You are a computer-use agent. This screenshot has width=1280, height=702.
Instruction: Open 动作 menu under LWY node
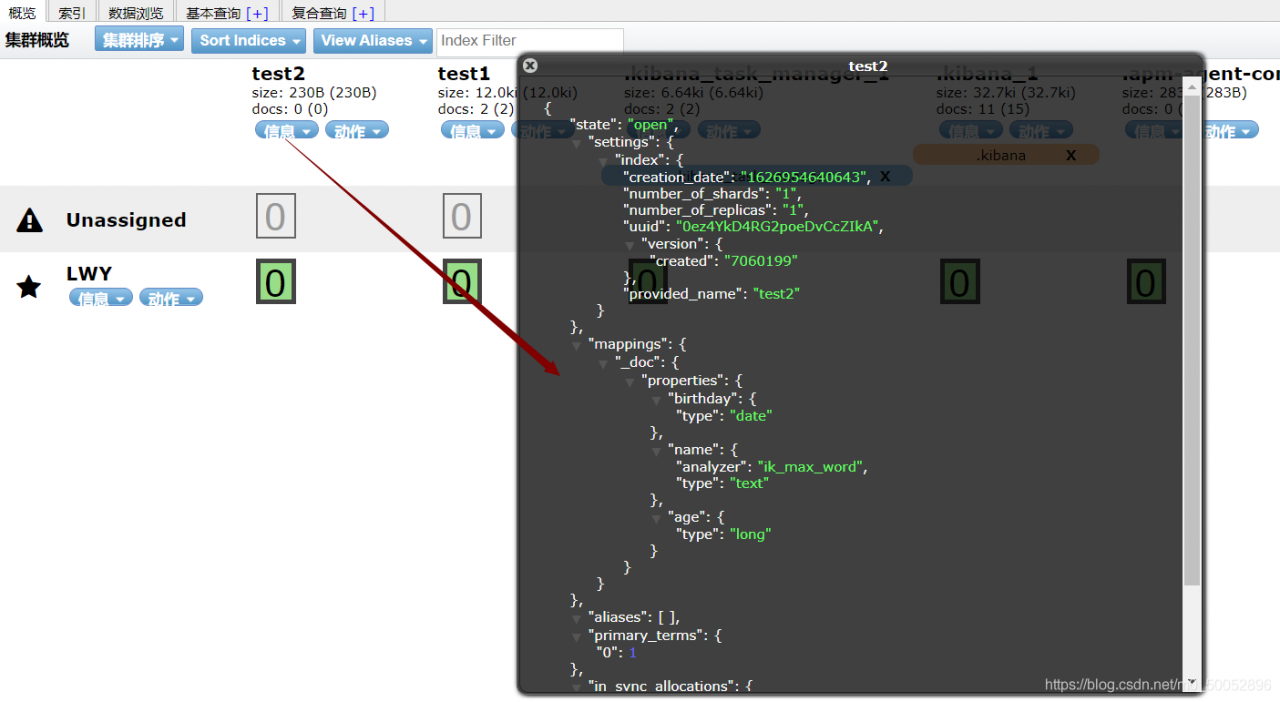(x=171, y=297)
